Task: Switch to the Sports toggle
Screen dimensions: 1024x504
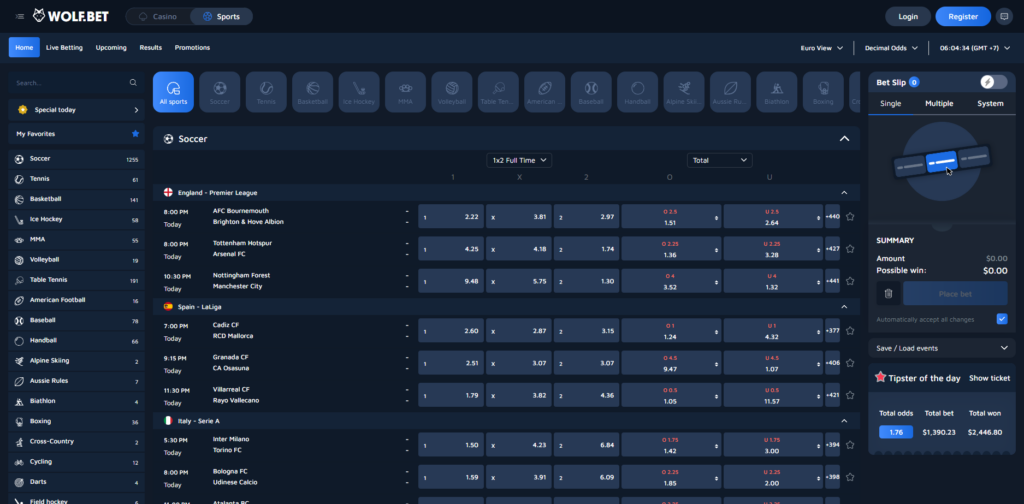Action: point(221,16)
